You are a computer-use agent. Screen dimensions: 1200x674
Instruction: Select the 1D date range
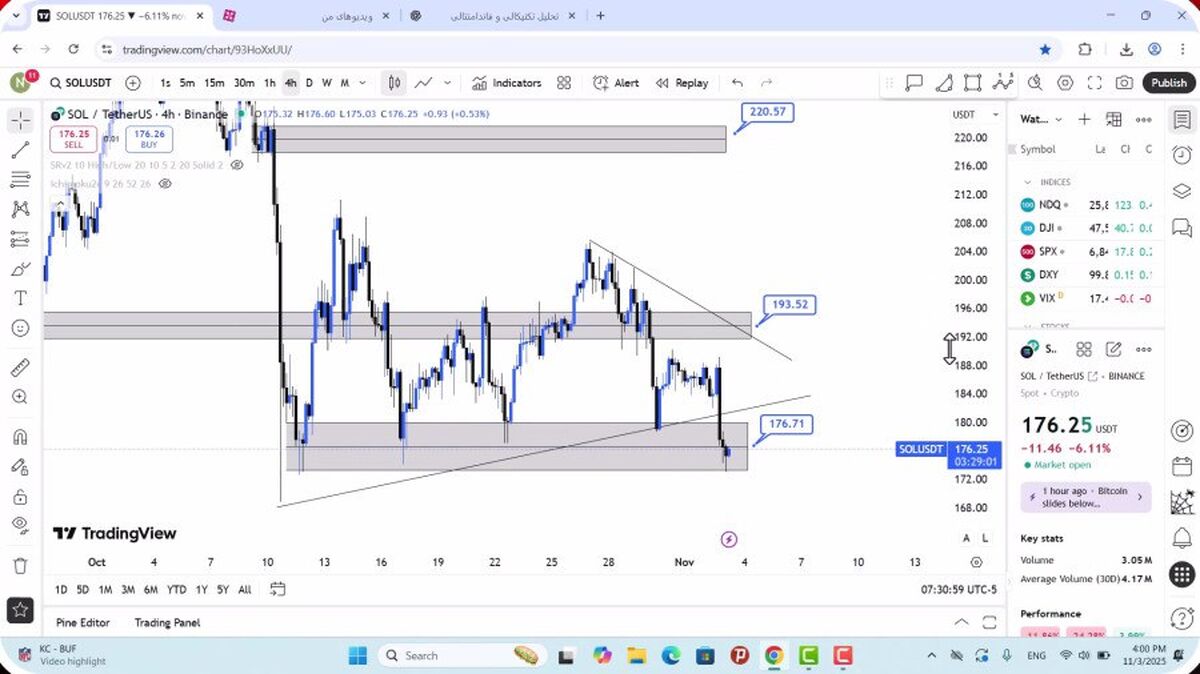point(61,590)
